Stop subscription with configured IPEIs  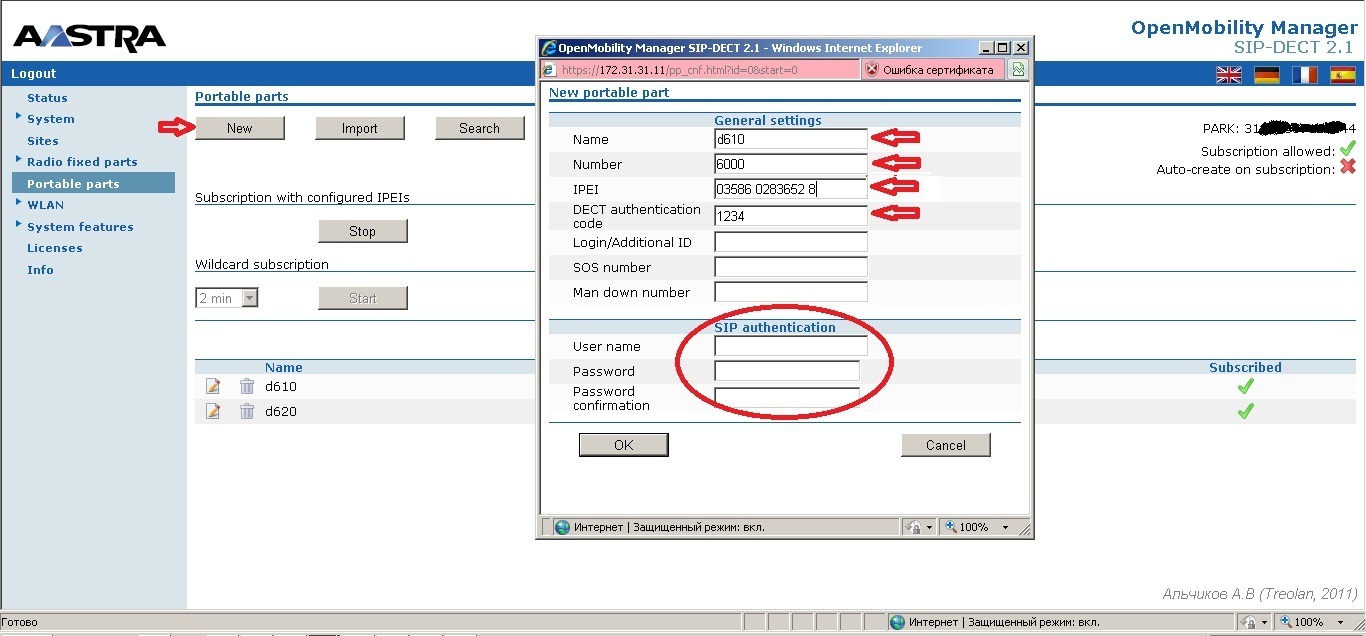(362, 231)
